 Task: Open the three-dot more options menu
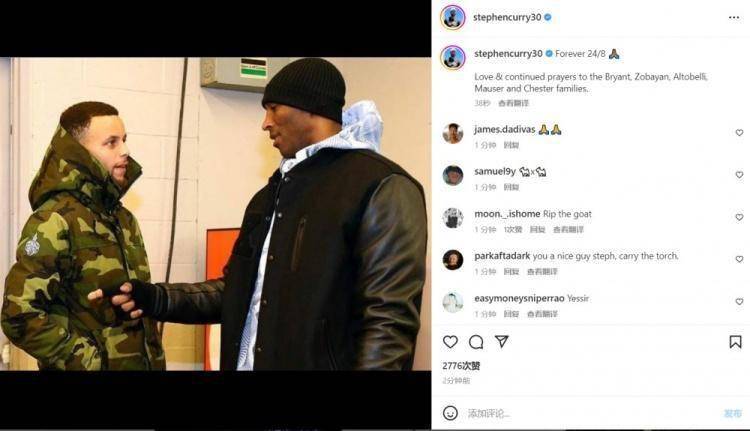[734, 18]
